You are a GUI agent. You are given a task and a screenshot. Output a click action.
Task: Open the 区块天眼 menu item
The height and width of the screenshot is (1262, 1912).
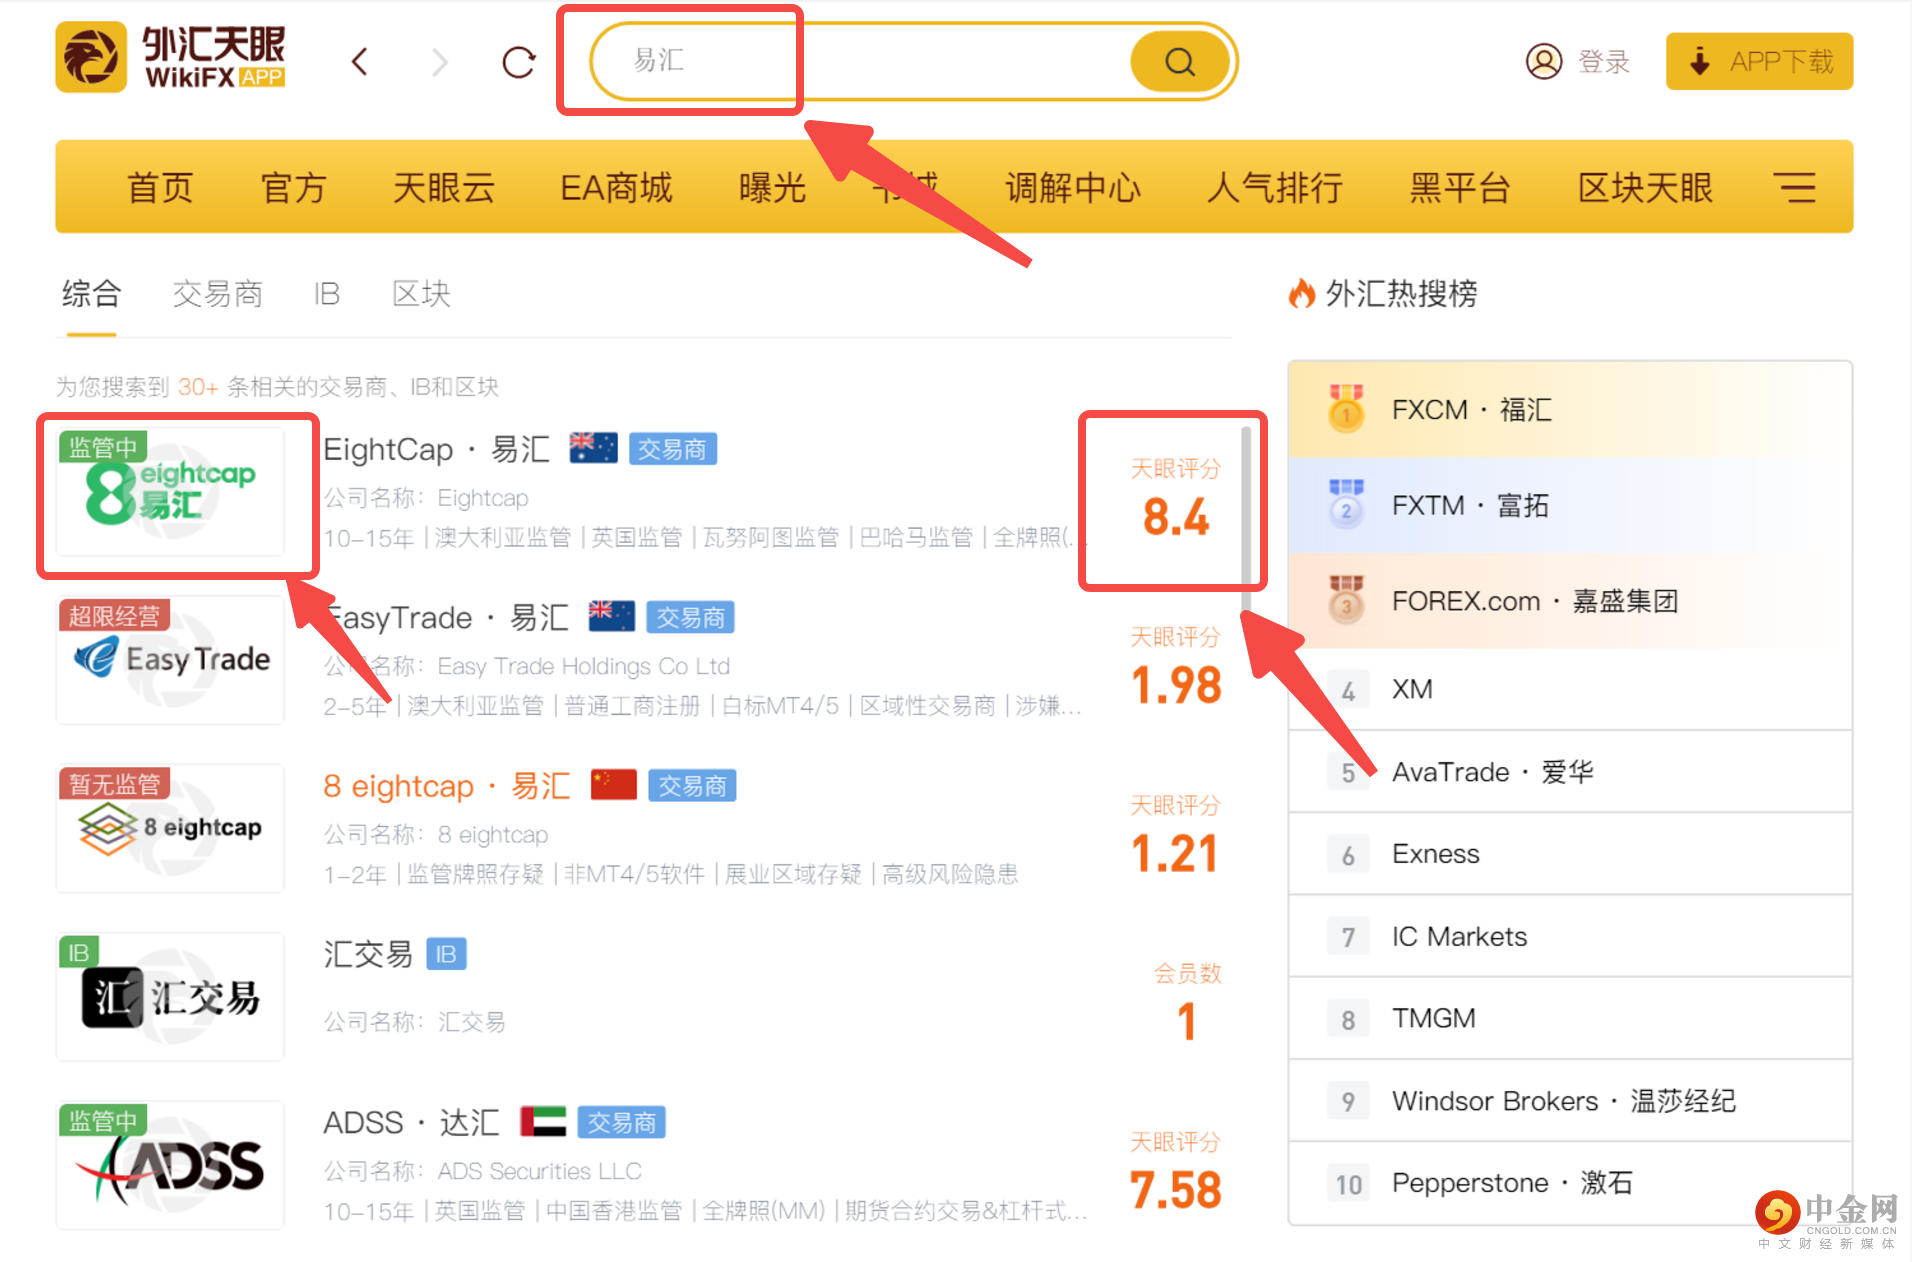(x=1645, y=187)
